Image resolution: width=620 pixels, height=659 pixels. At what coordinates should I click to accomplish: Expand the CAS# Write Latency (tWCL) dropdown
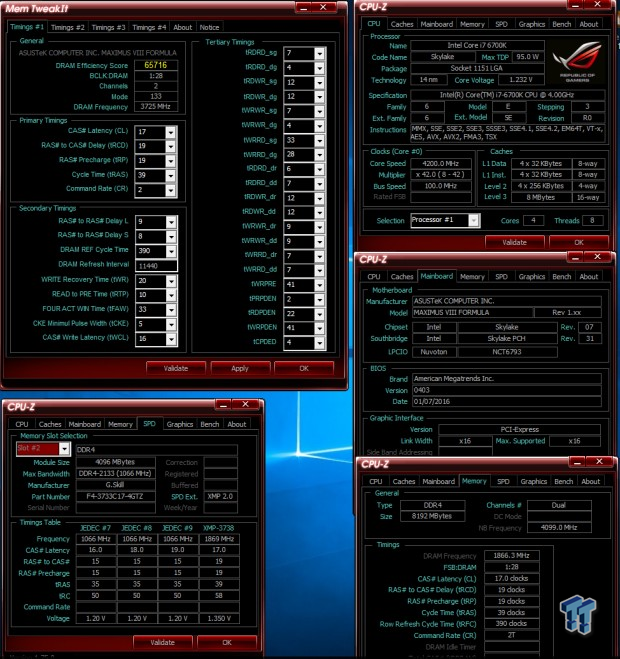pyautogui.click(x=171, y=338)
